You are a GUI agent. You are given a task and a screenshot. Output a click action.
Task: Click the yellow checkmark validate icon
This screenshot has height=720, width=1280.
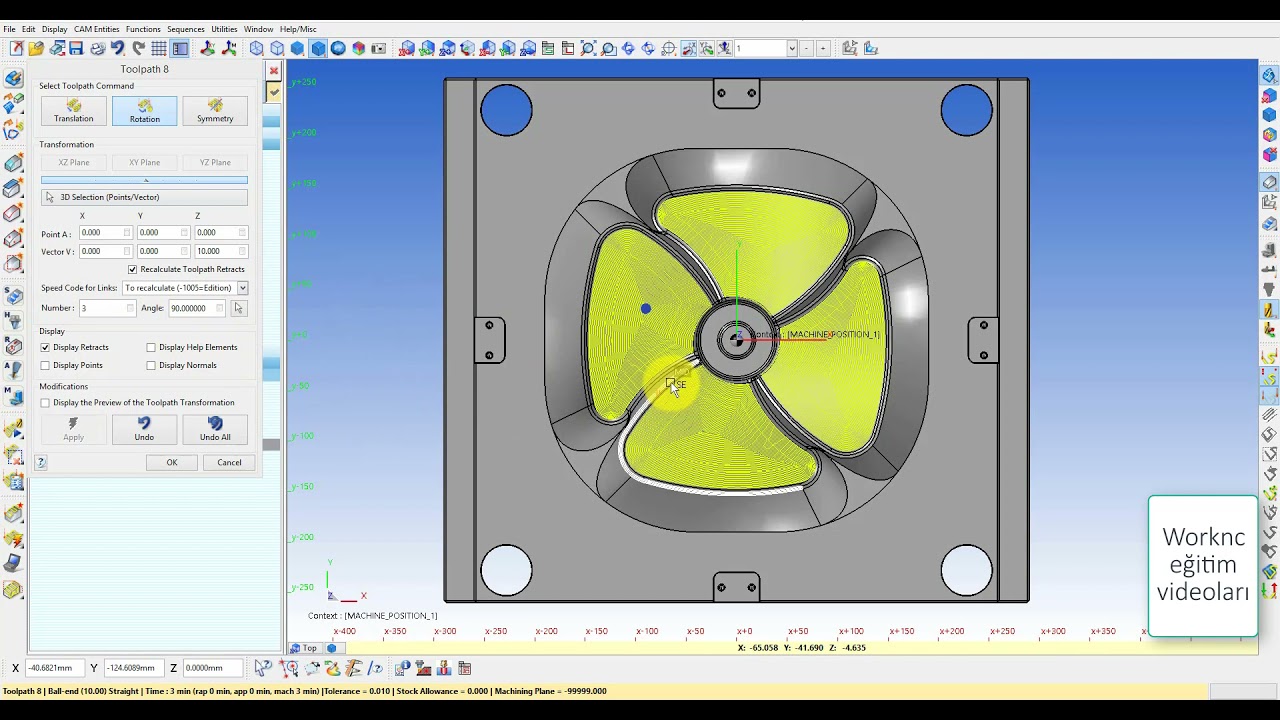pyautogui.click(x=274, y=91)
